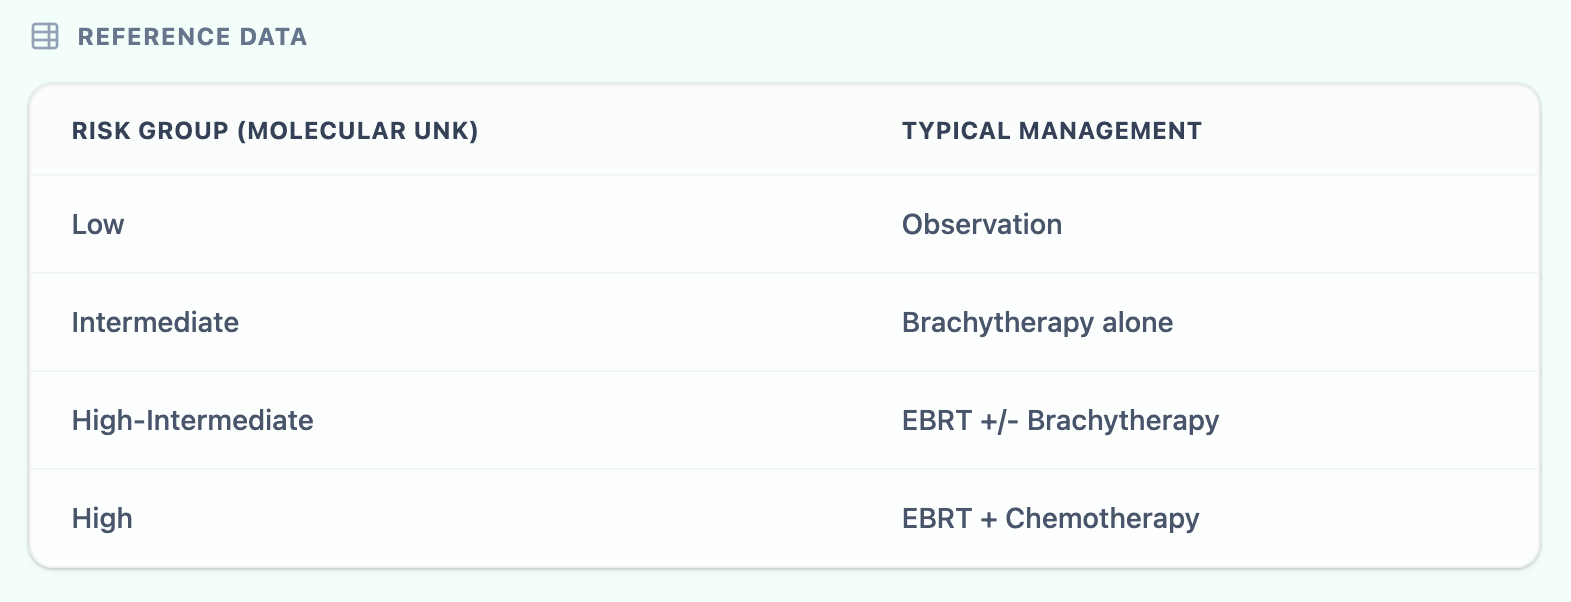
Task: Select the Intermediate risk group cell
Action: tap(155, 323)
